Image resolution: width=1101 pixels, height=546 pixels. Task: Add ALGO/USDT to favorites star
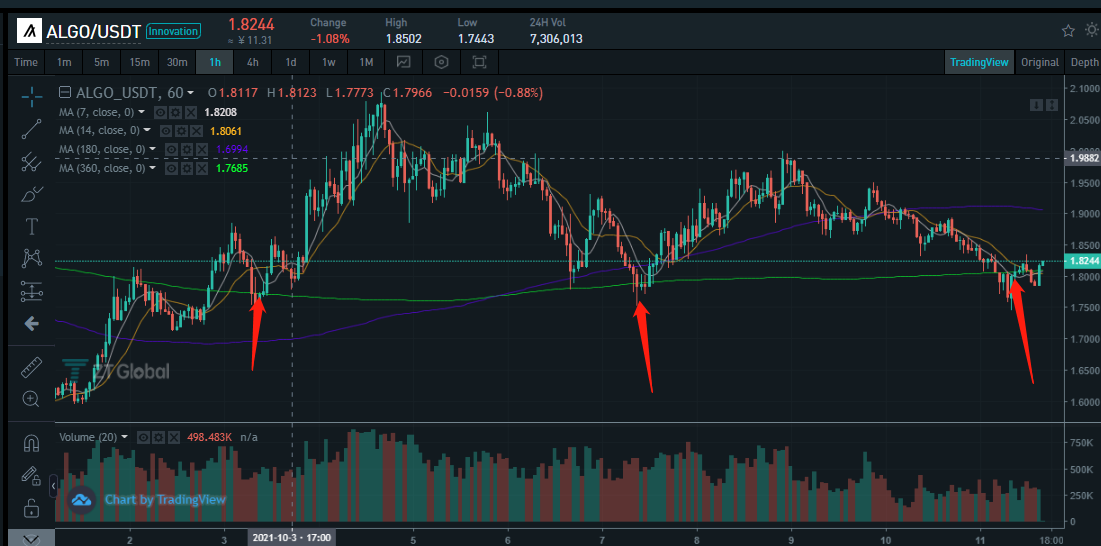(1068, 30)
